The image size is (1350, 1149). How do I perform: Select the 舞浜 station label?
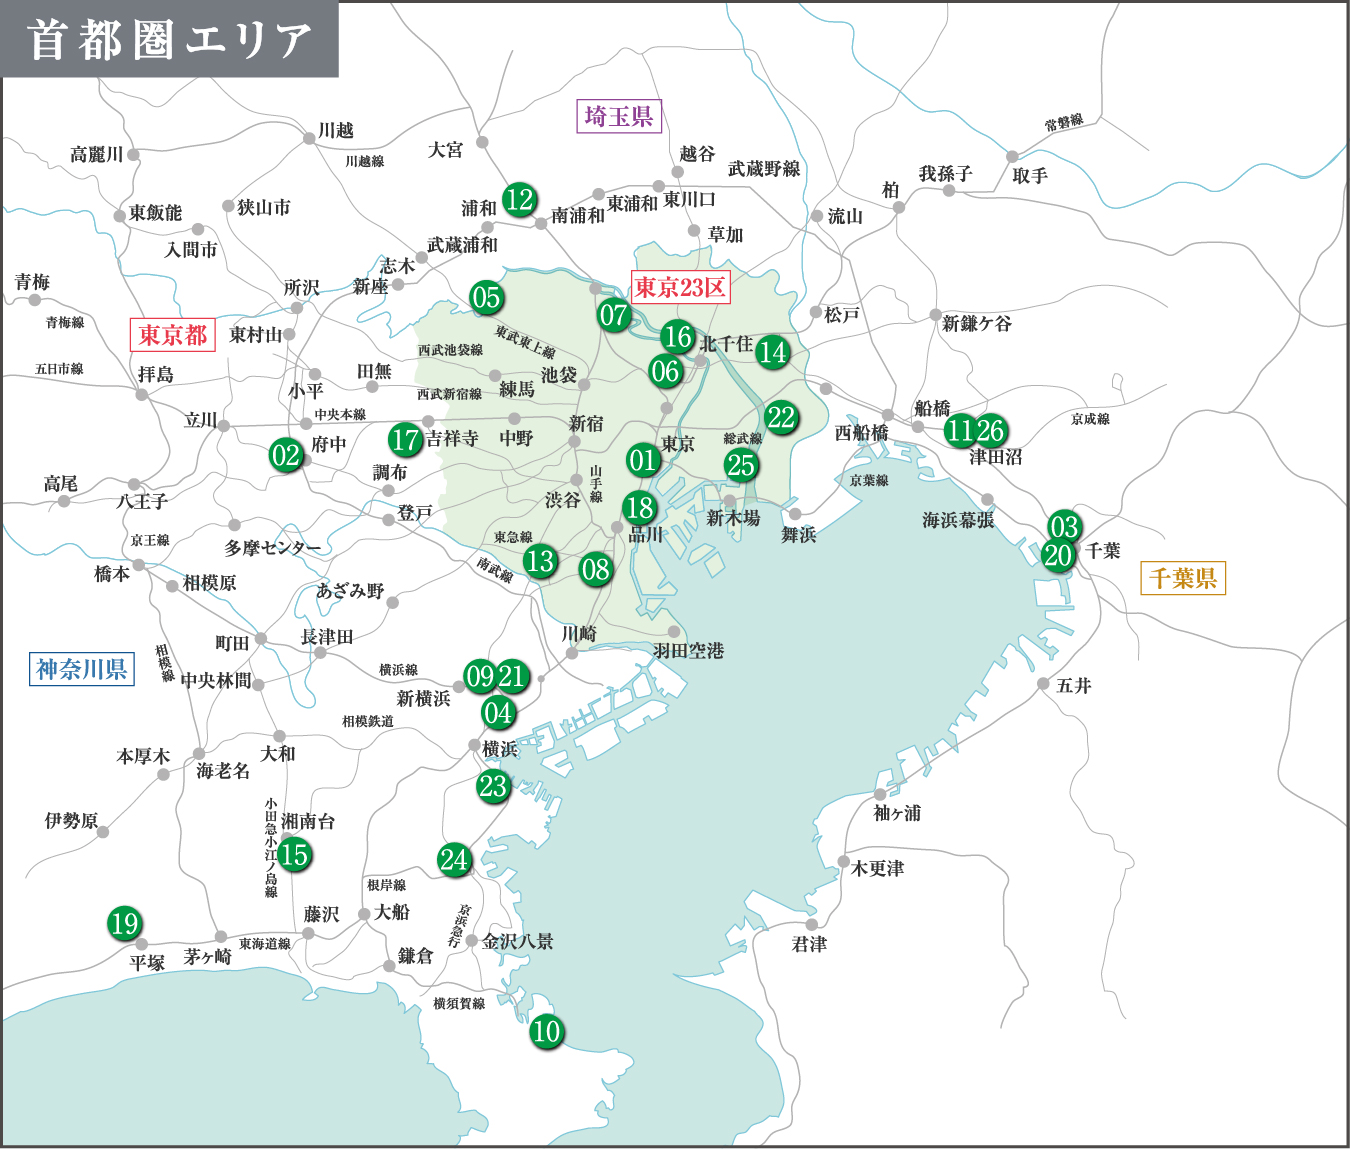point(799,535)
